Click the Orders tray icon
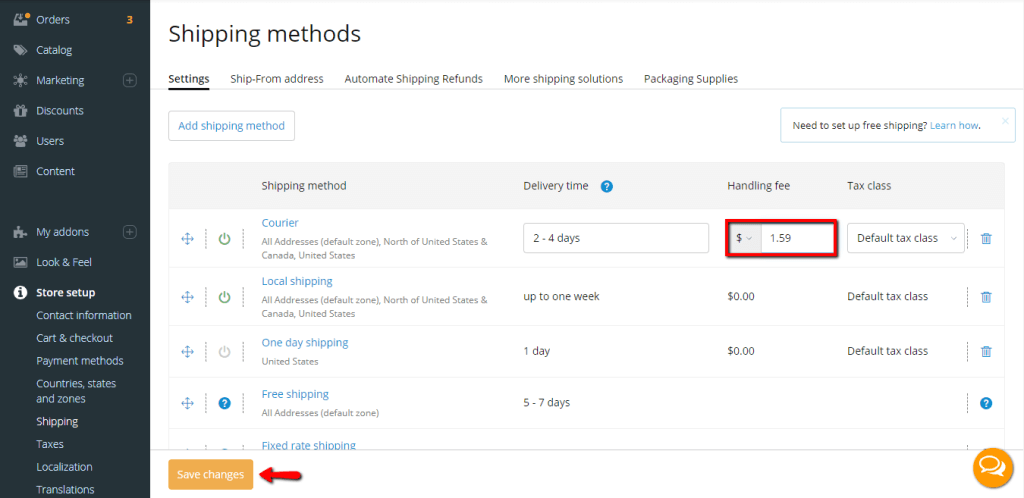Screen dimensions: 1024x498 click(21, 20)
